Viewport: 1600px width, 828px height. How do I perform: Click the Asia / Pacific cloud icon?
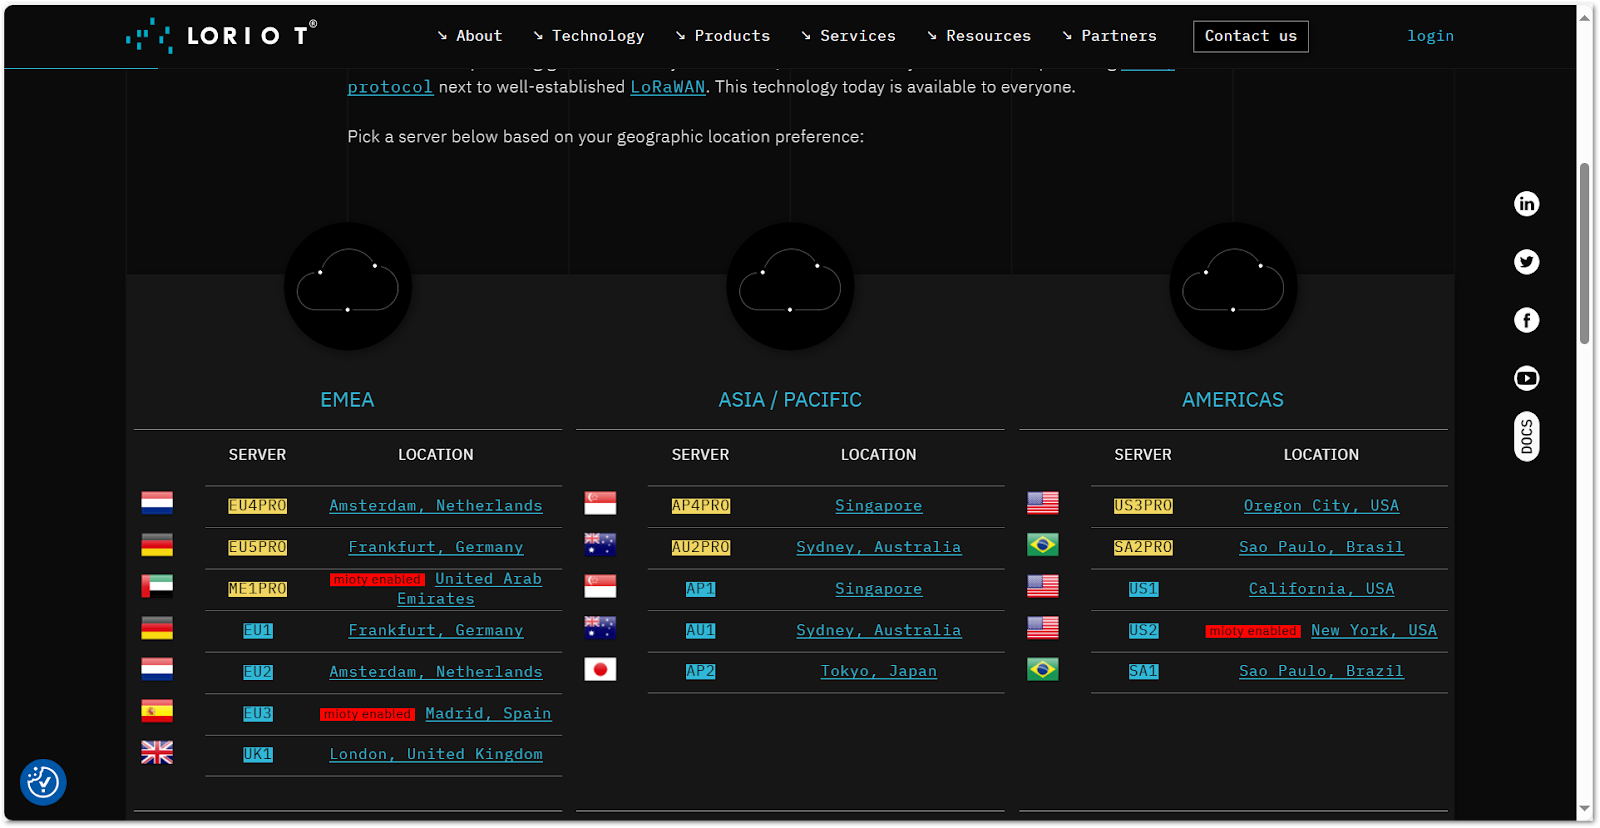(x=790, y=286)
